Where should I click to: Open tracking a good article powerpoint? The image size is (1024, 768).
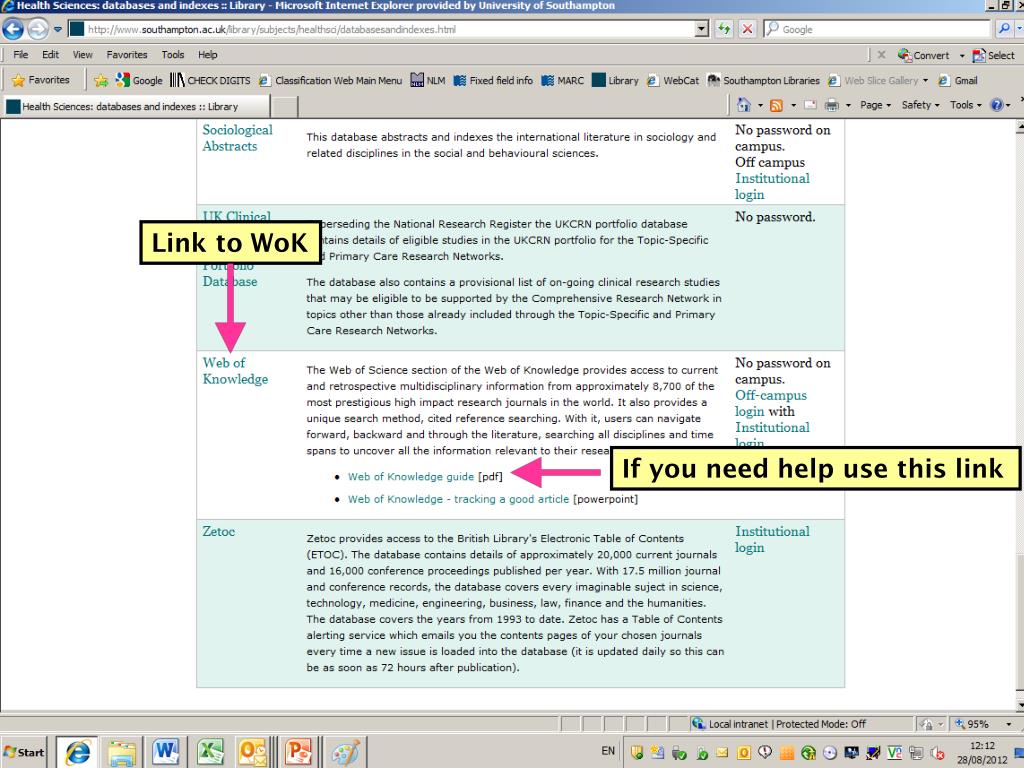click(458, 499)
